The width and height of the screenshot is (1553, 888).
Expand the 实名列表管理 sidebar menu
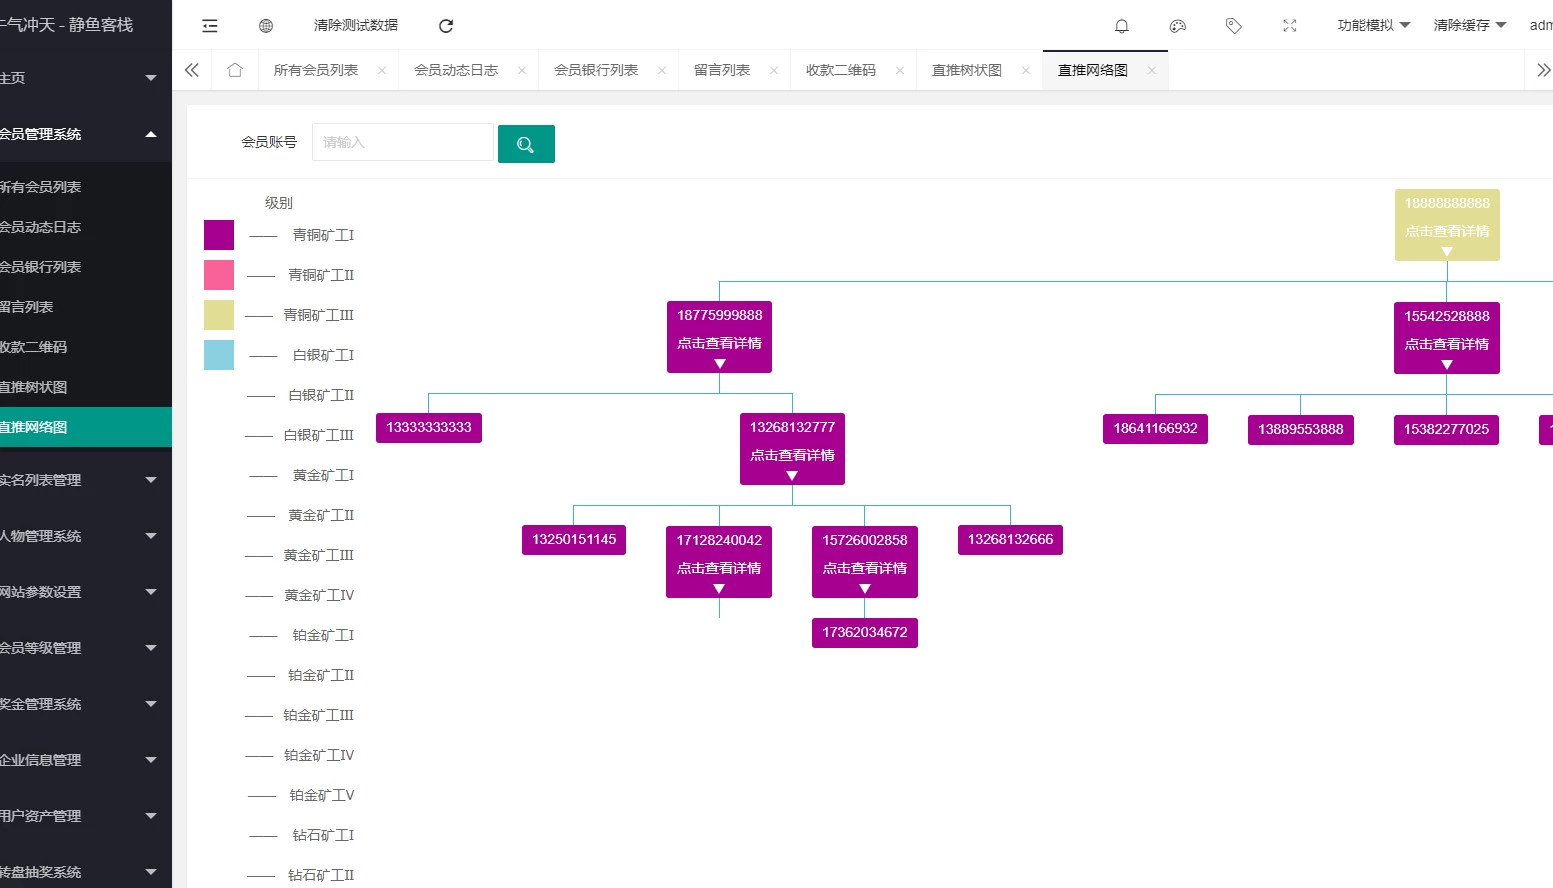pyautogui.click(x=78, y=480)
